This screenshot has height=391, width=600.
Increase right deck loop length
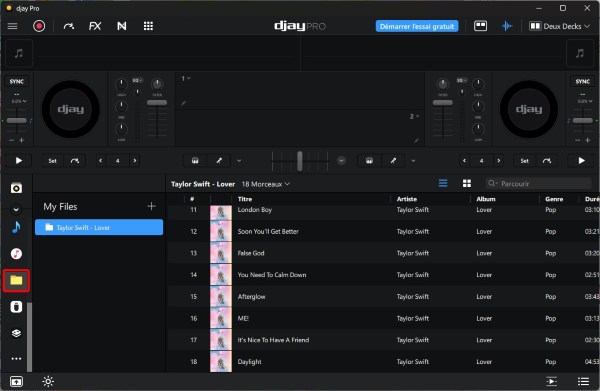click(x=499, y=161)
